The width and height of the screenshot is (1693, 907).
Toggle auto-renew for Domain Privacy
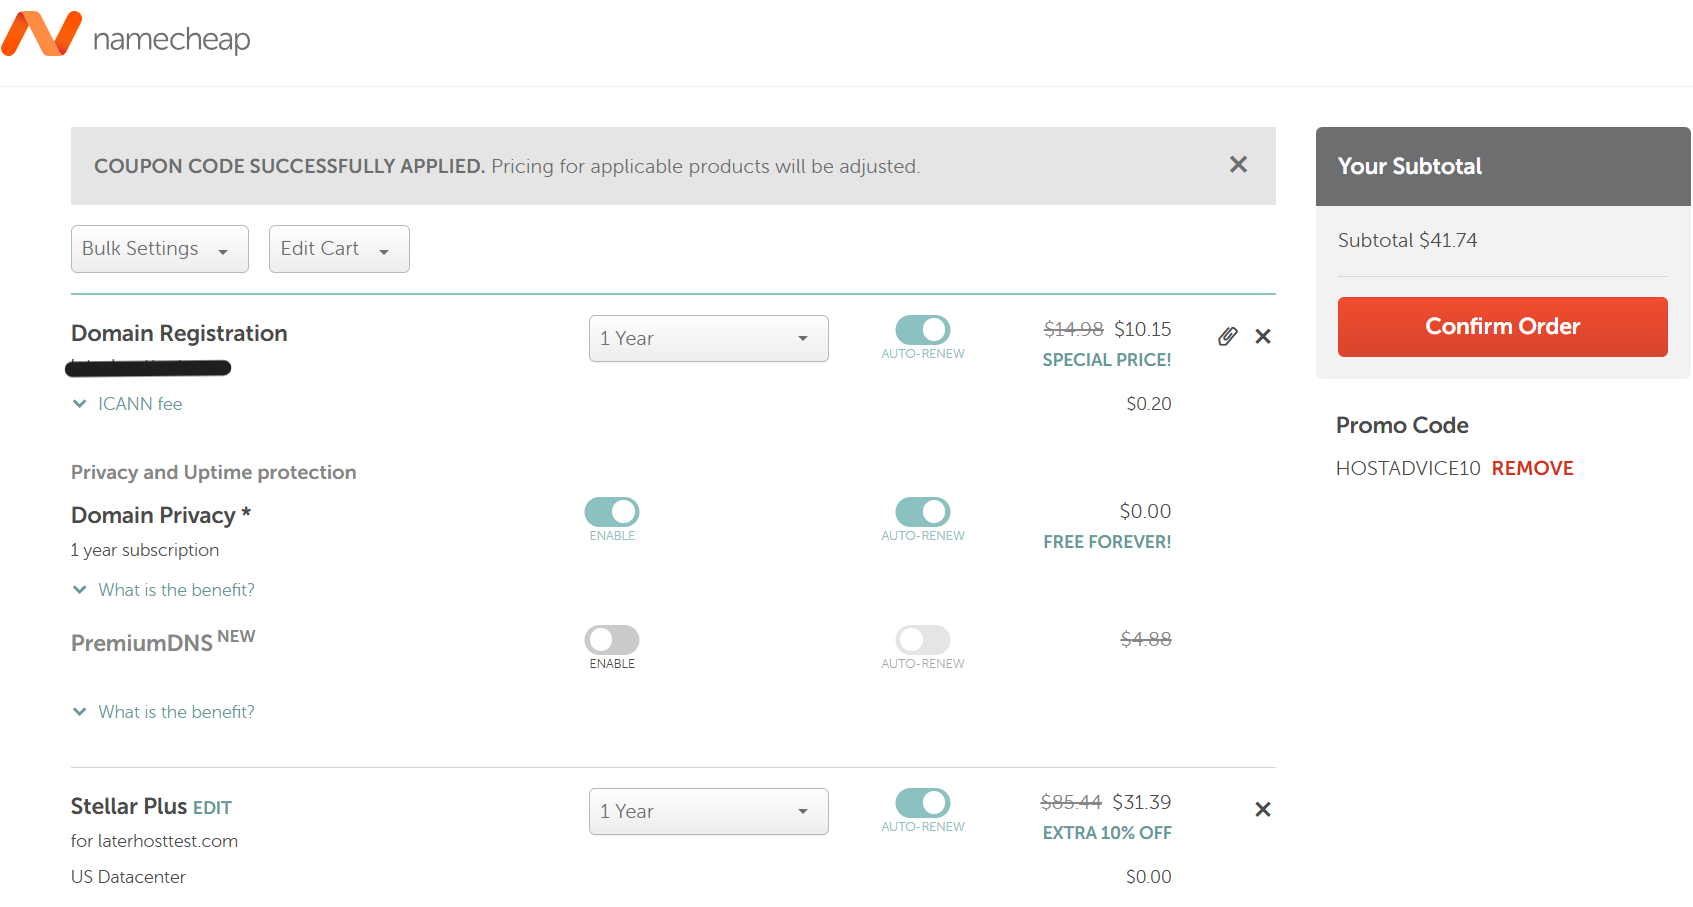pyautogui.click(x=923, y=511)
